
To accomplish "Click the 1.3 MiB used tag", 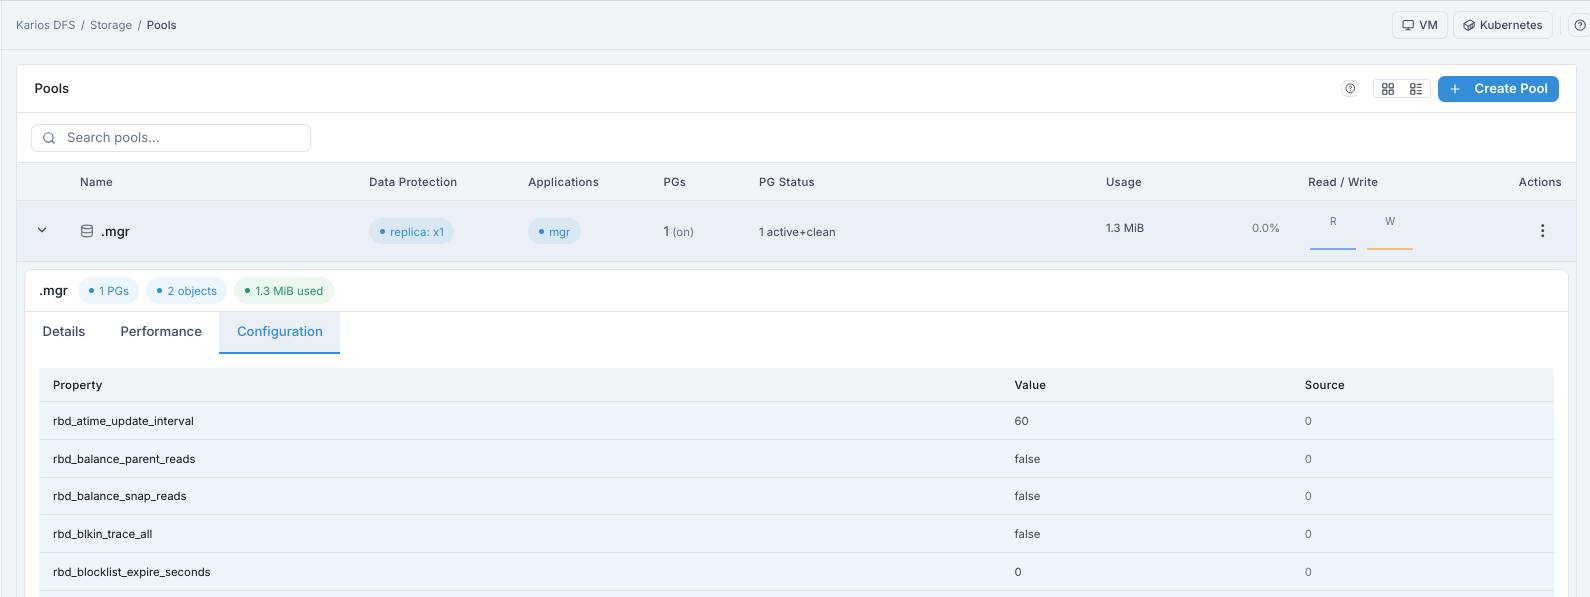I will [283, 291].
